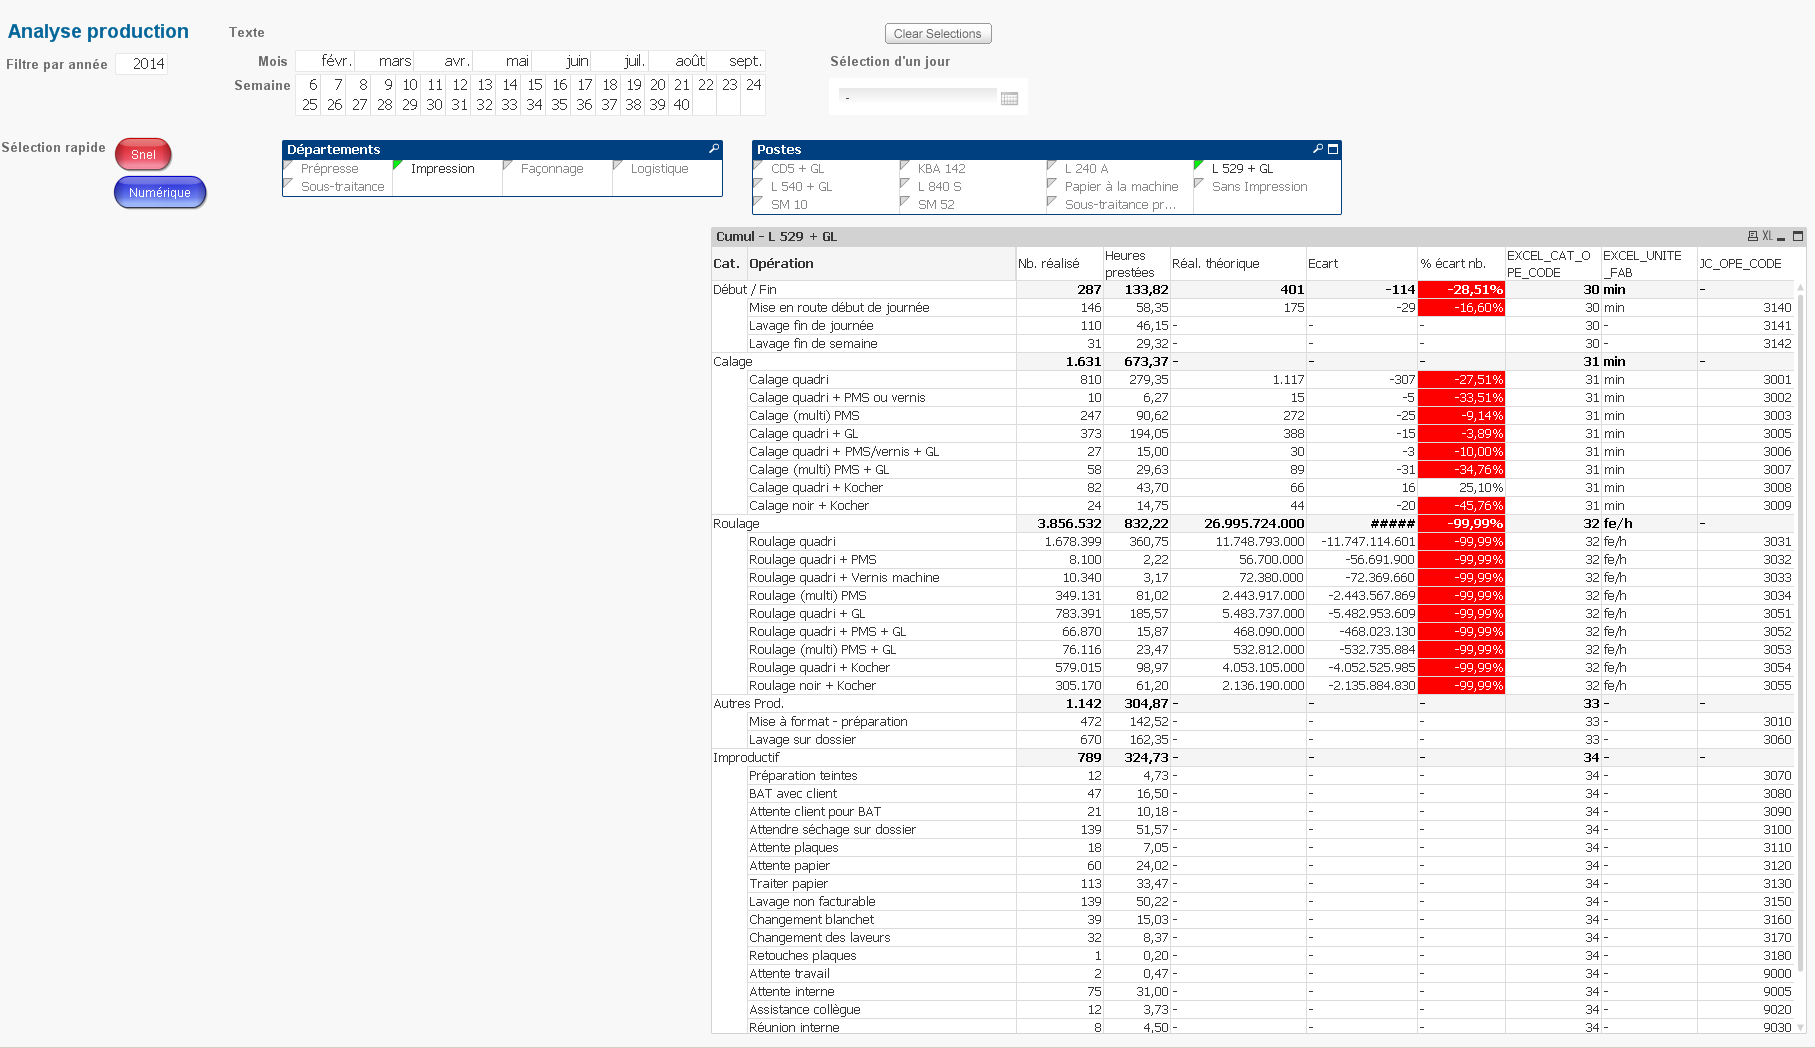The width and height of the screenshot is (1815, 1048).
Task: Apply the Snel quick selection
Action: (x=143, y=155)
